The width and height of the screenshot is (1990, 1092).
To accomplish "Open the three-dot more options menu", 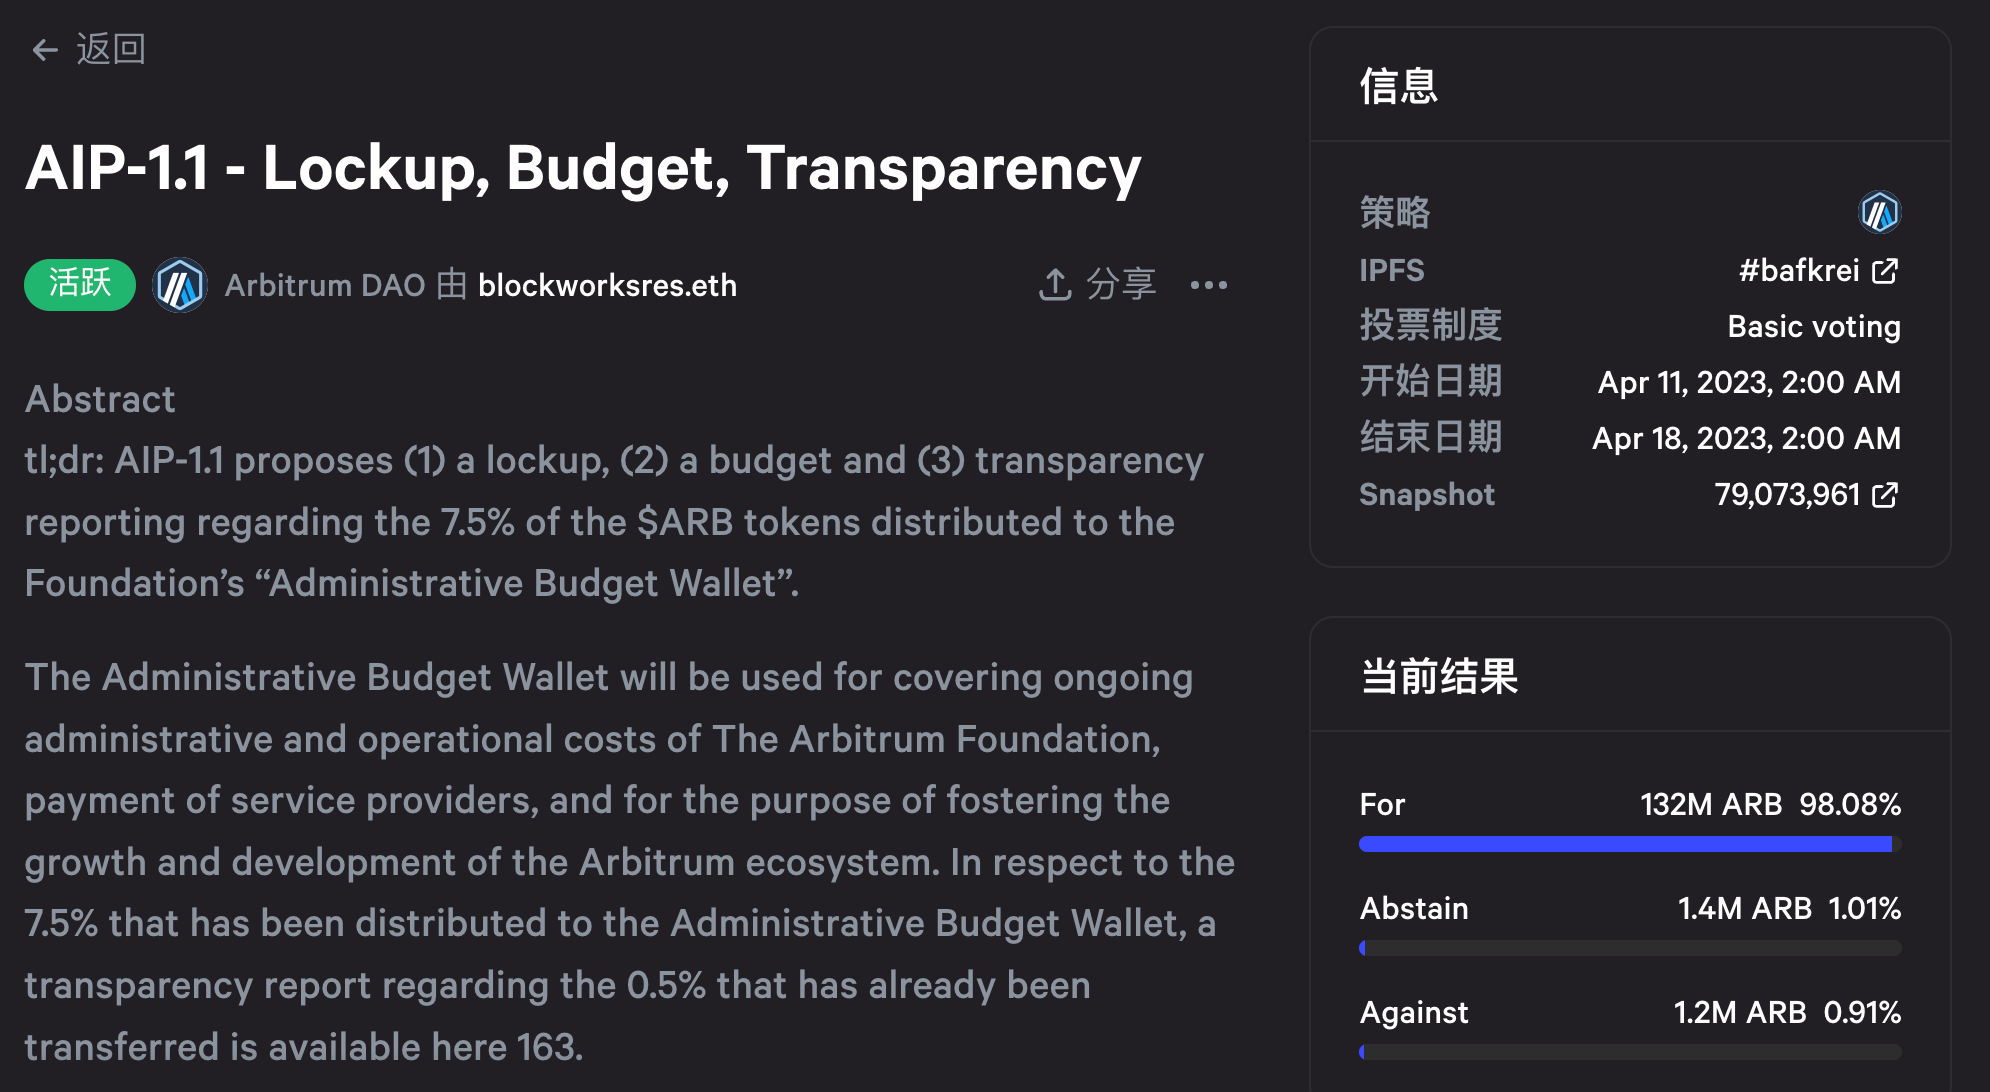I will [x=1209, y=287].
